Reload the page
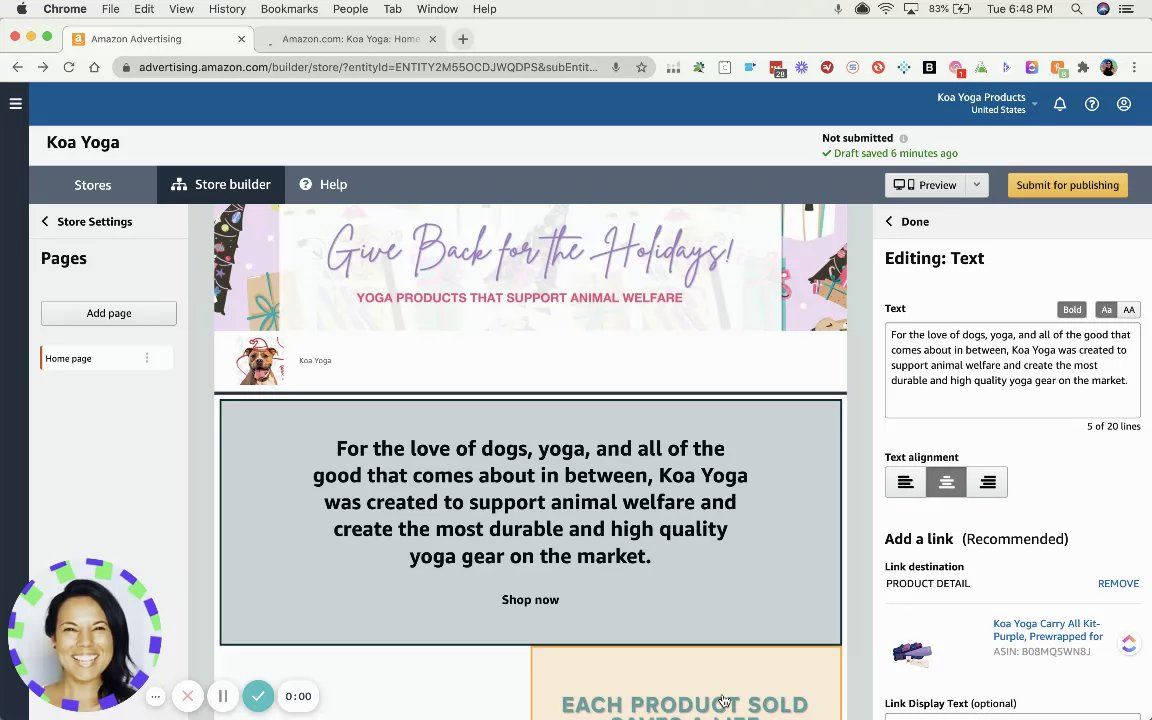The height and width of the screenshot is (720, 1152). click(x=68, y=67)
